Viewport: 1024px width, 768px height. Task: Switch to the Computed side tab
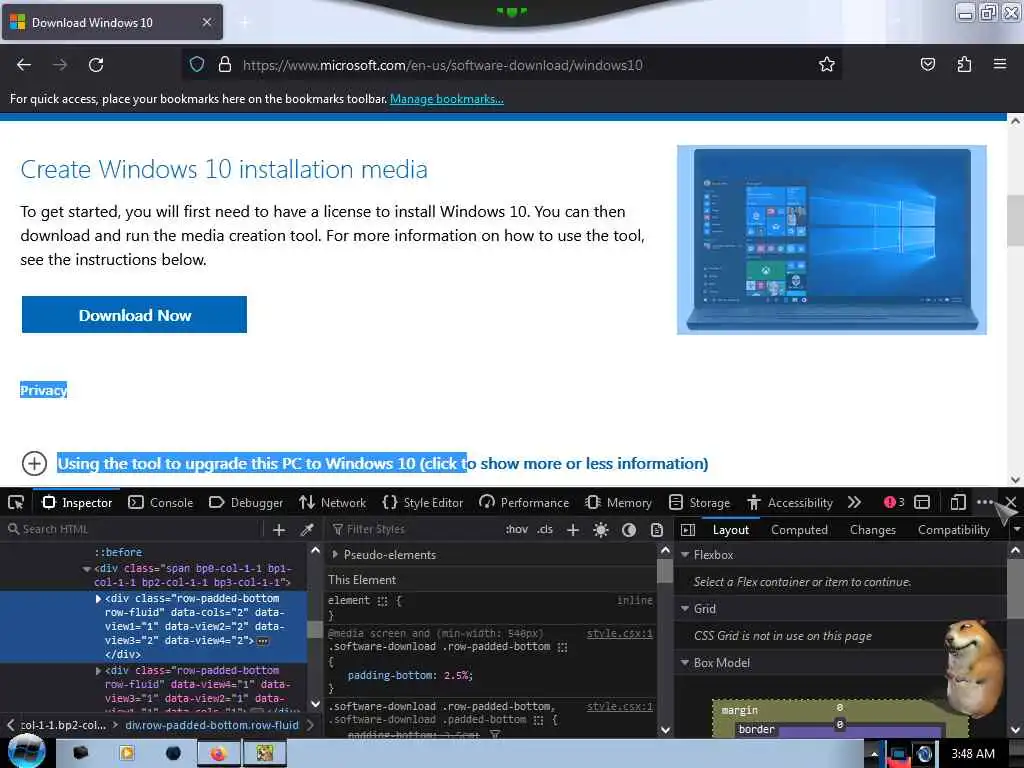[799, 530]
